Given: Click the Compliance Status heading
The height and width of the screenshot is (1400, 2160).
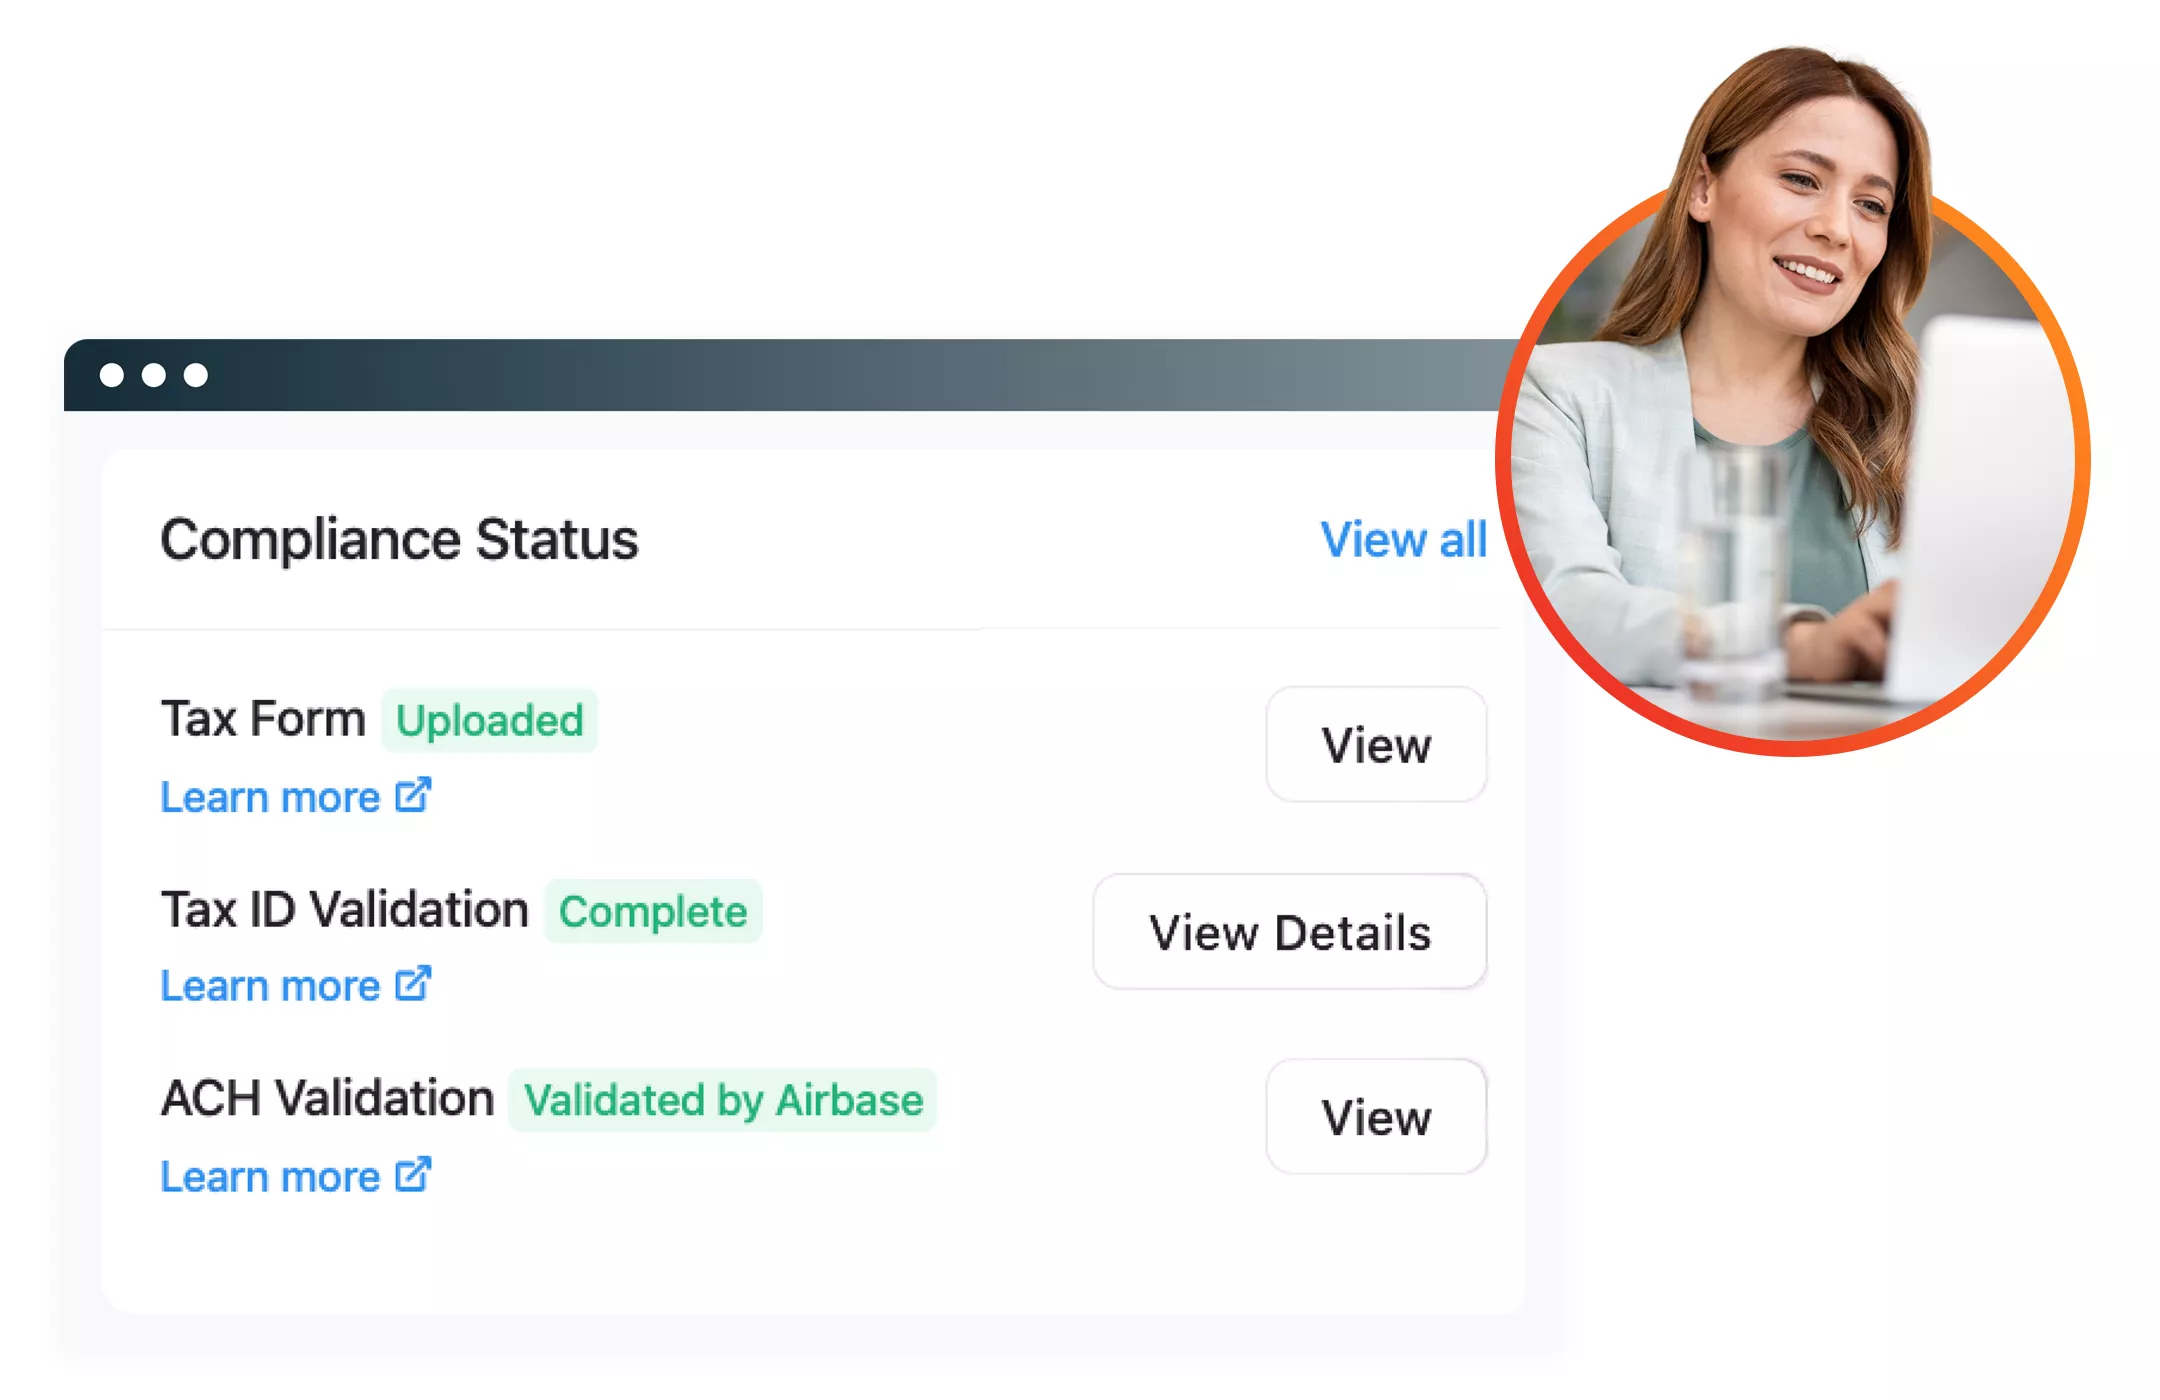Looking at the screenshot, I should pyautogui.click(x=399, y=540).
